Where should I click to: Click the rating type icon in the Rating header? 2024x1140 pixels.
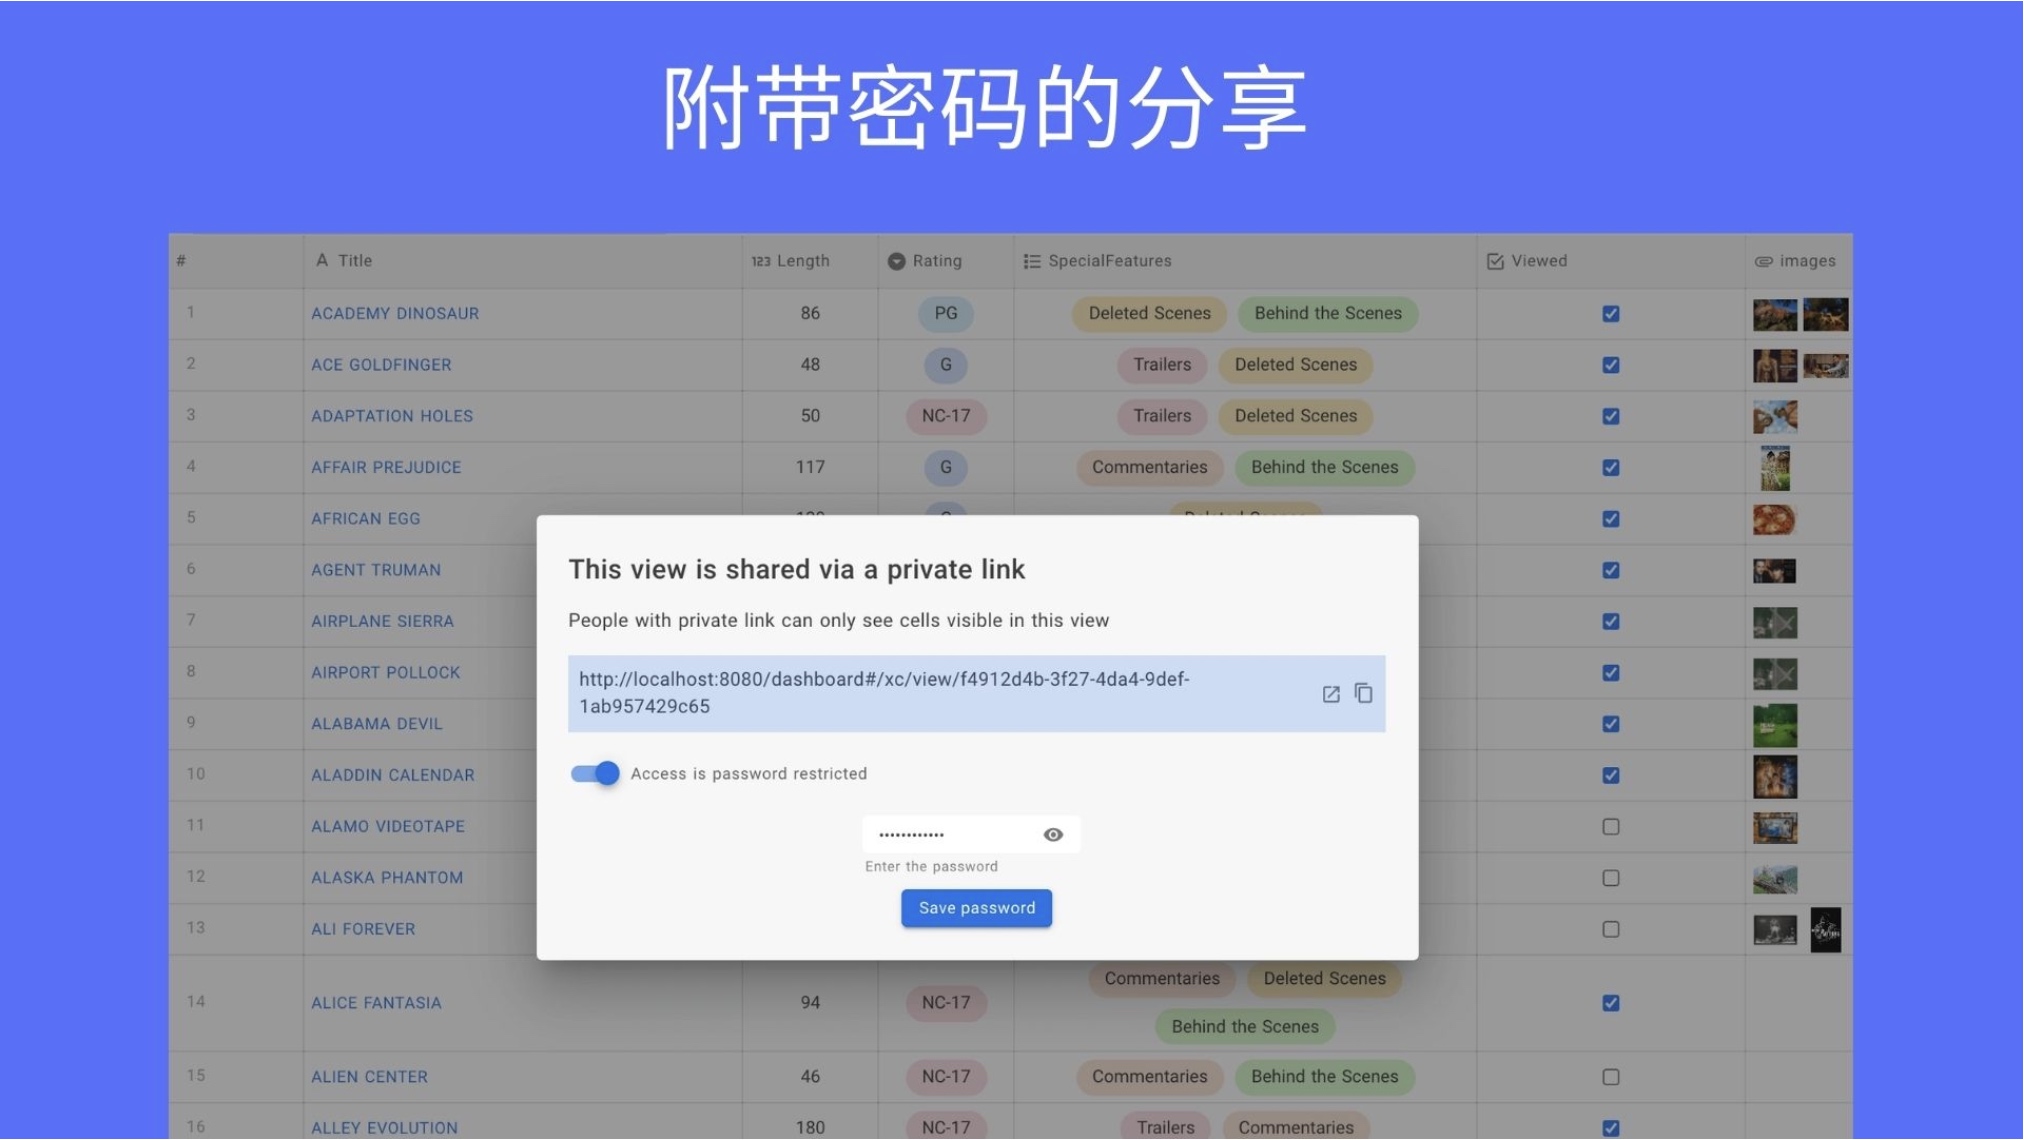coord(895,260)
